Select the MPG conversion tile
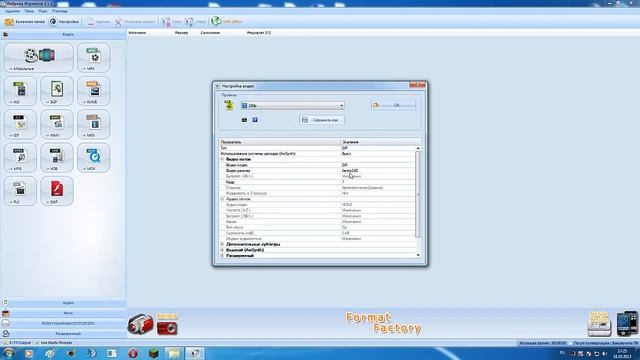 click(20, 158)
